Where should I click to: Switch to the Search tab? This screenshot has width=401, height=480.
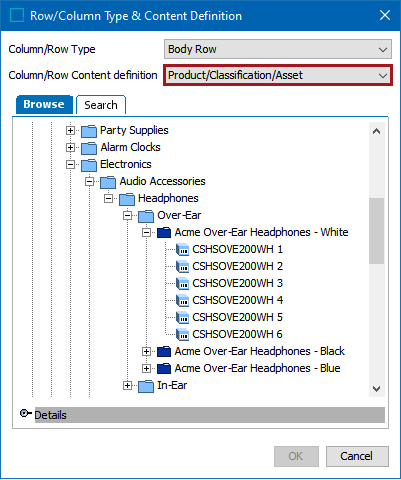pos(101,105)
